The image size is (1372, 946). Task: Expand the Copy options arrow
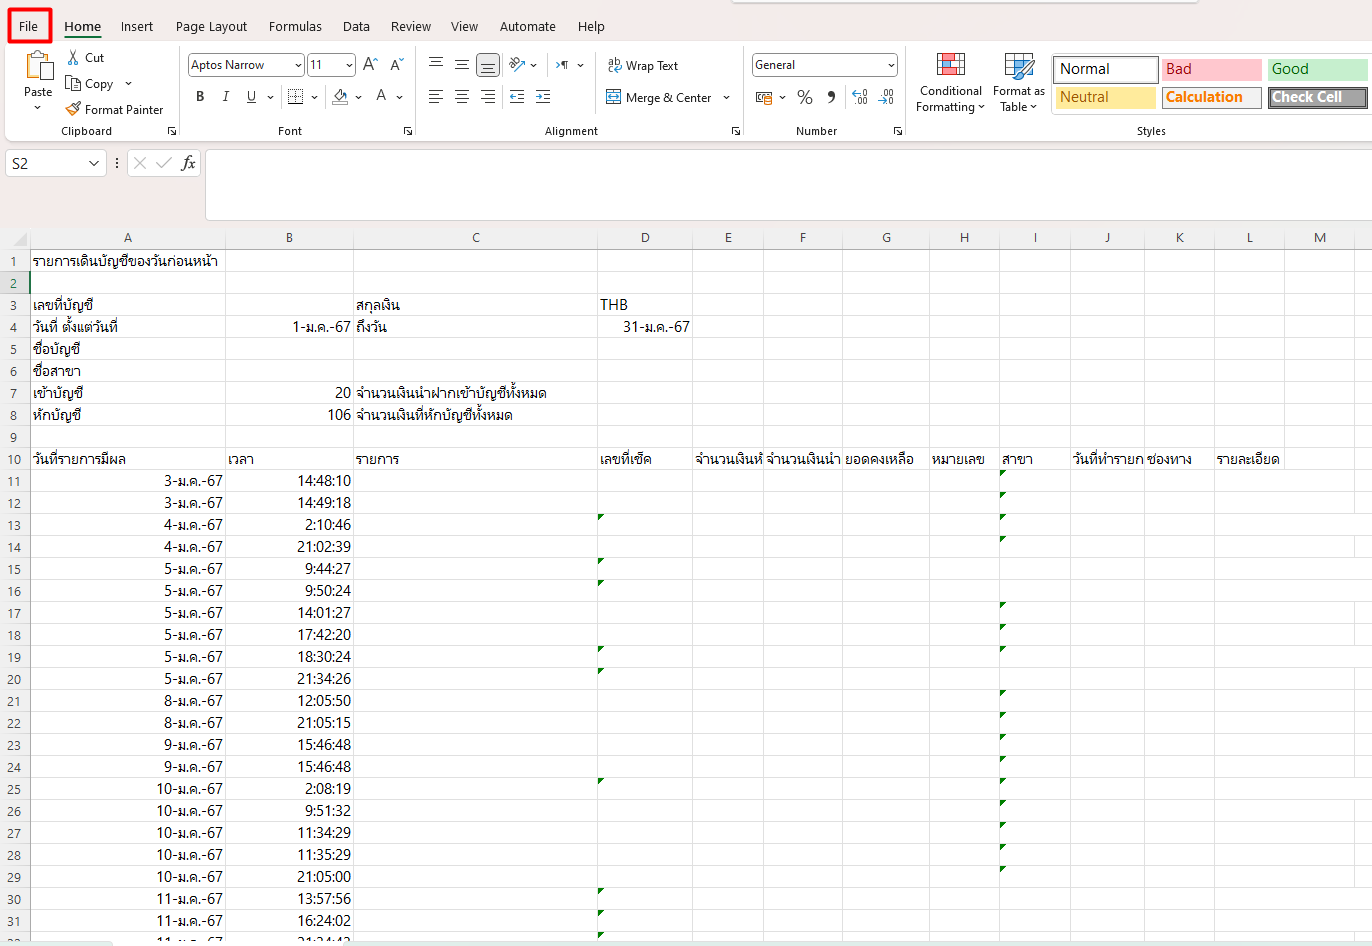pyautogui.click(x=128, y=84)
